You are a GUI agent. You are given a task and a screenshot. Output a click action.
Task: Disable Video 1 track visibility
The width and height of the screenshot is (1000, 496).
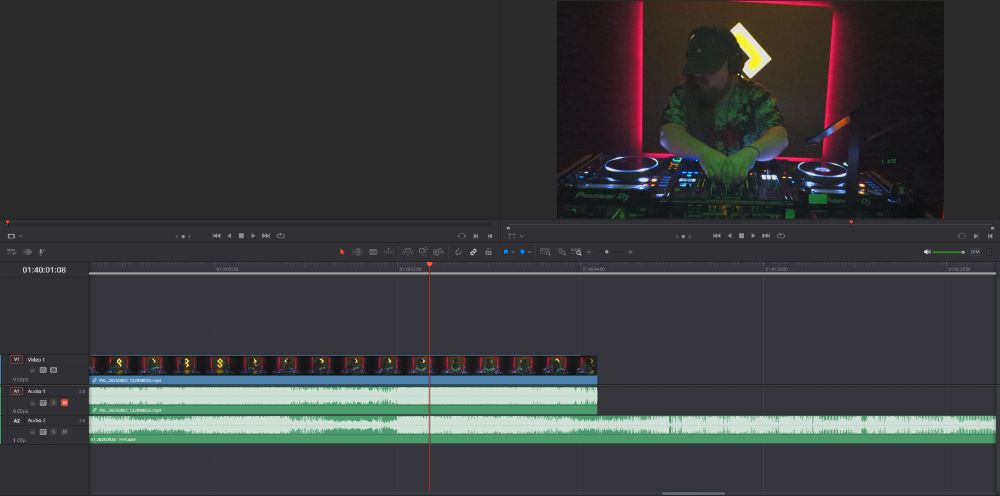(54, 370)
